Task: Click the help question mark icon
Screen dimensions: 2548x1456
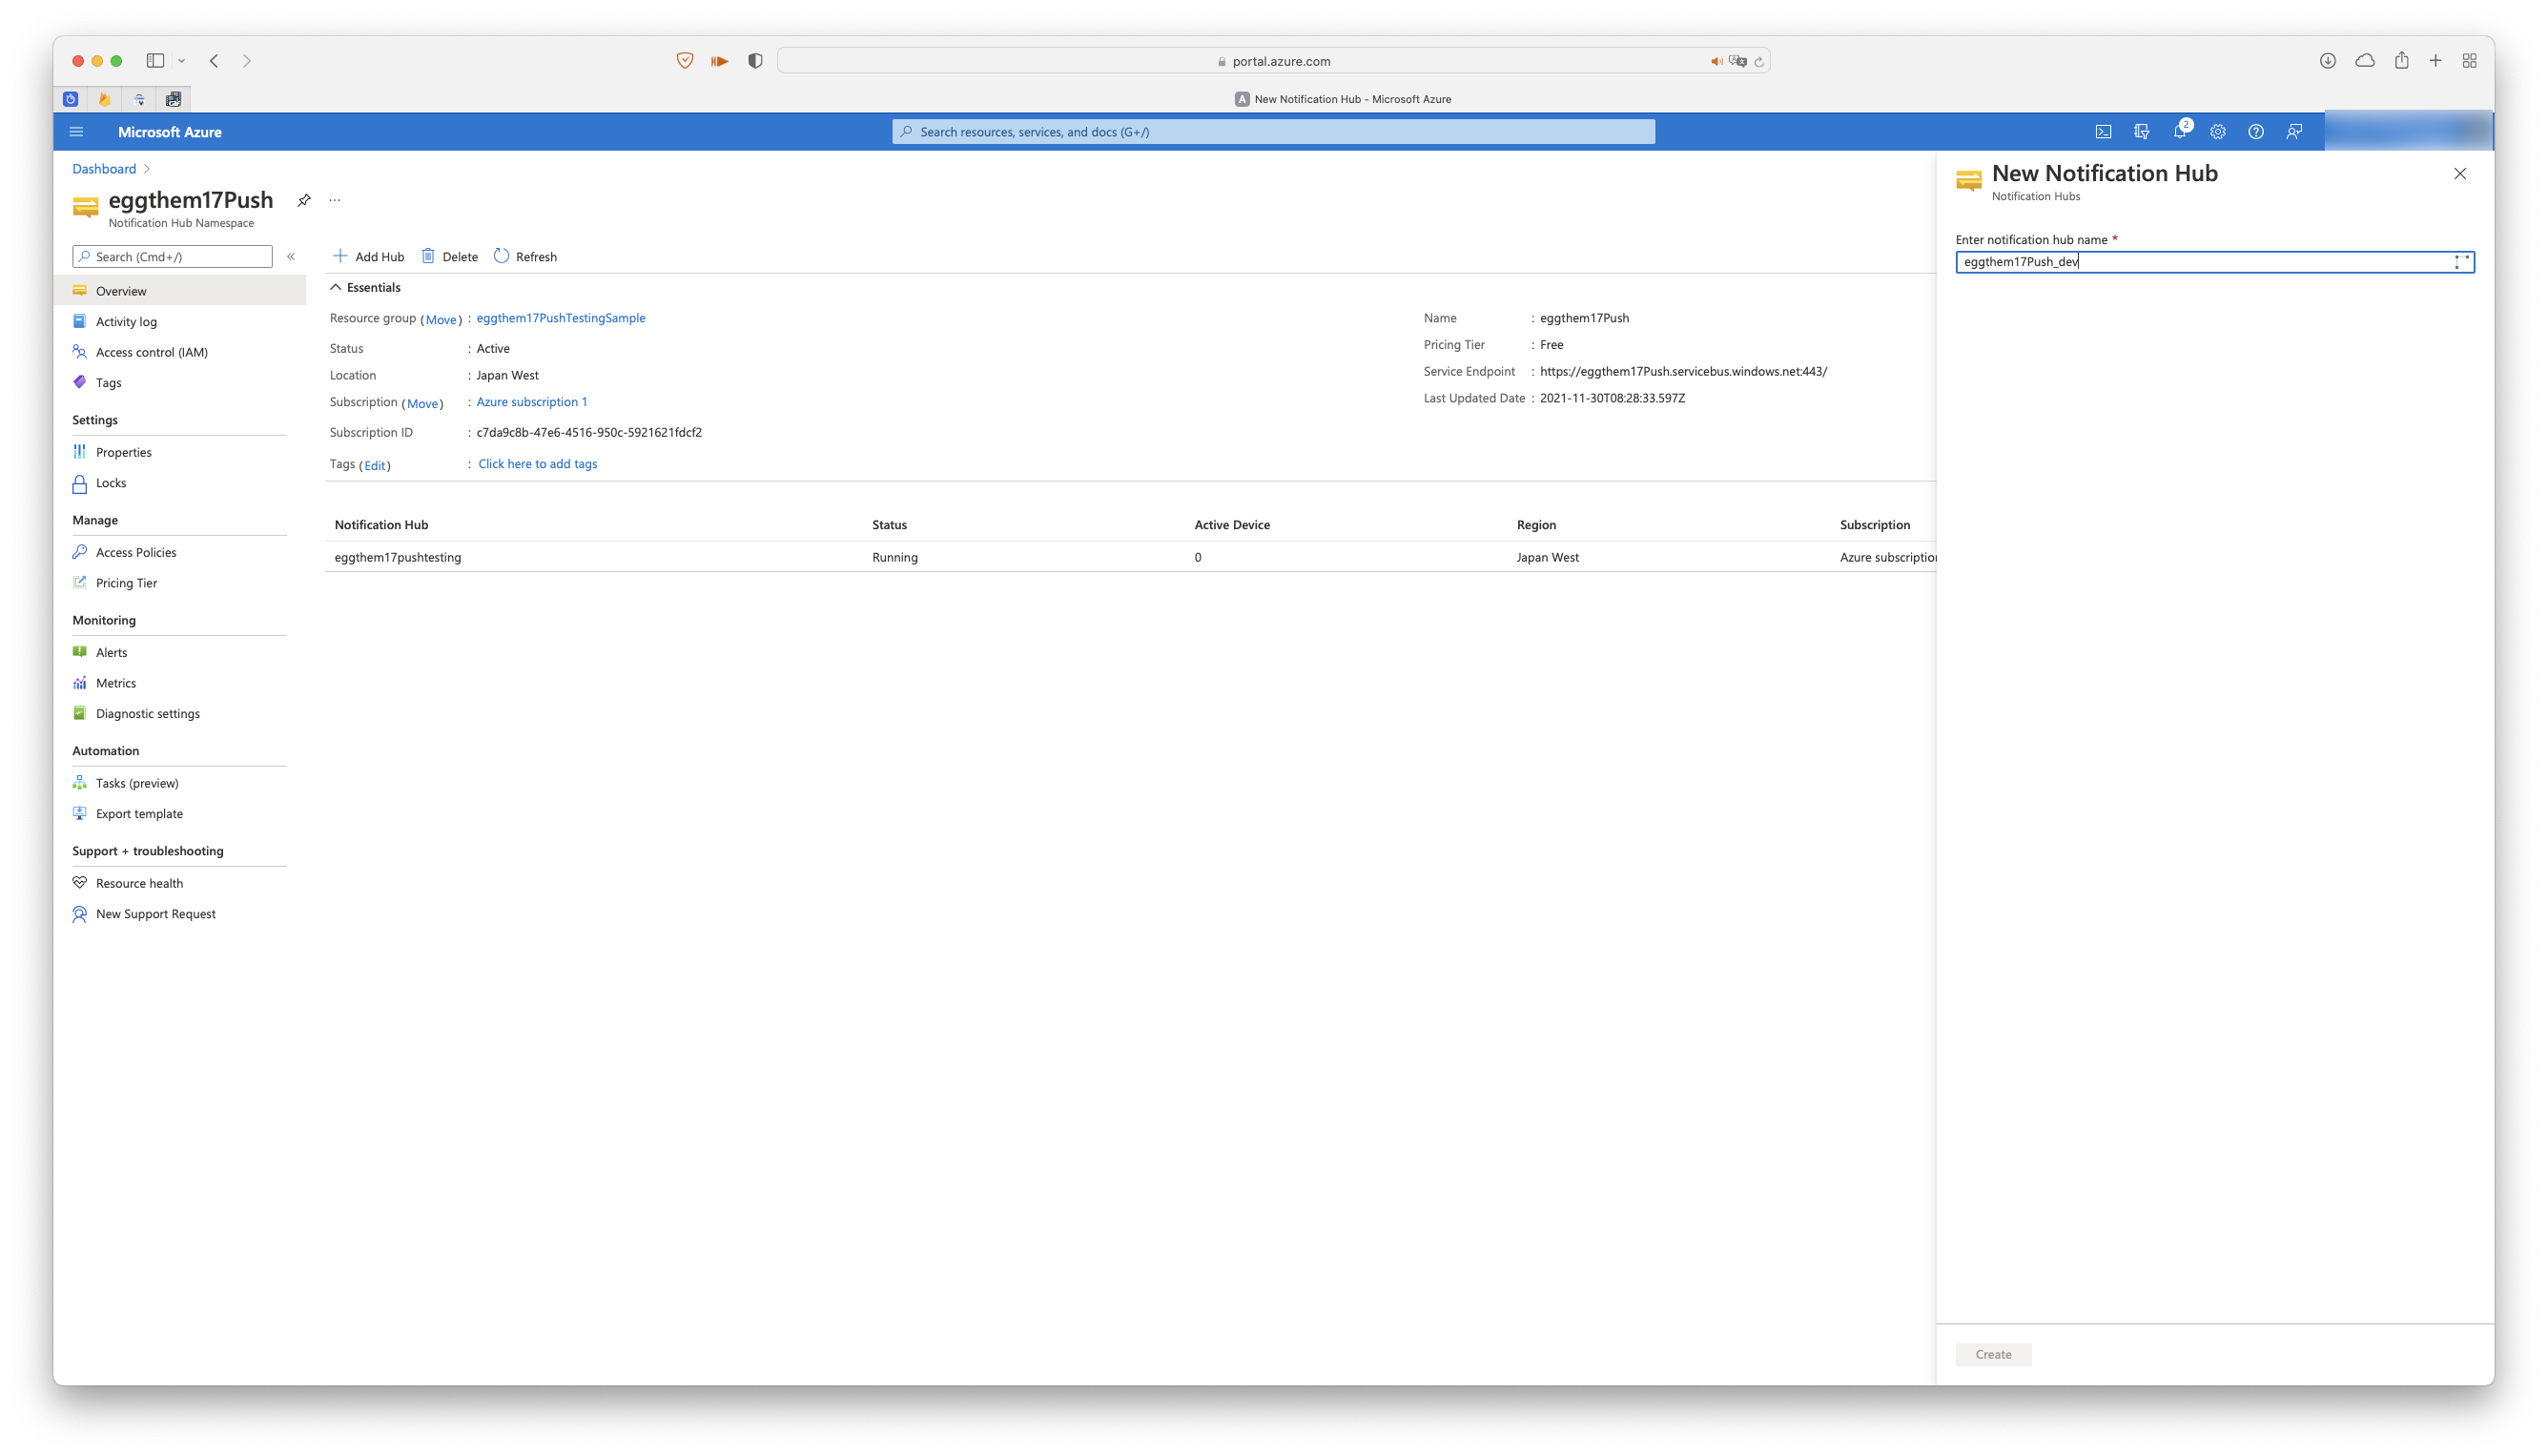Action: pyautogui.click(x=2256, y=132)
